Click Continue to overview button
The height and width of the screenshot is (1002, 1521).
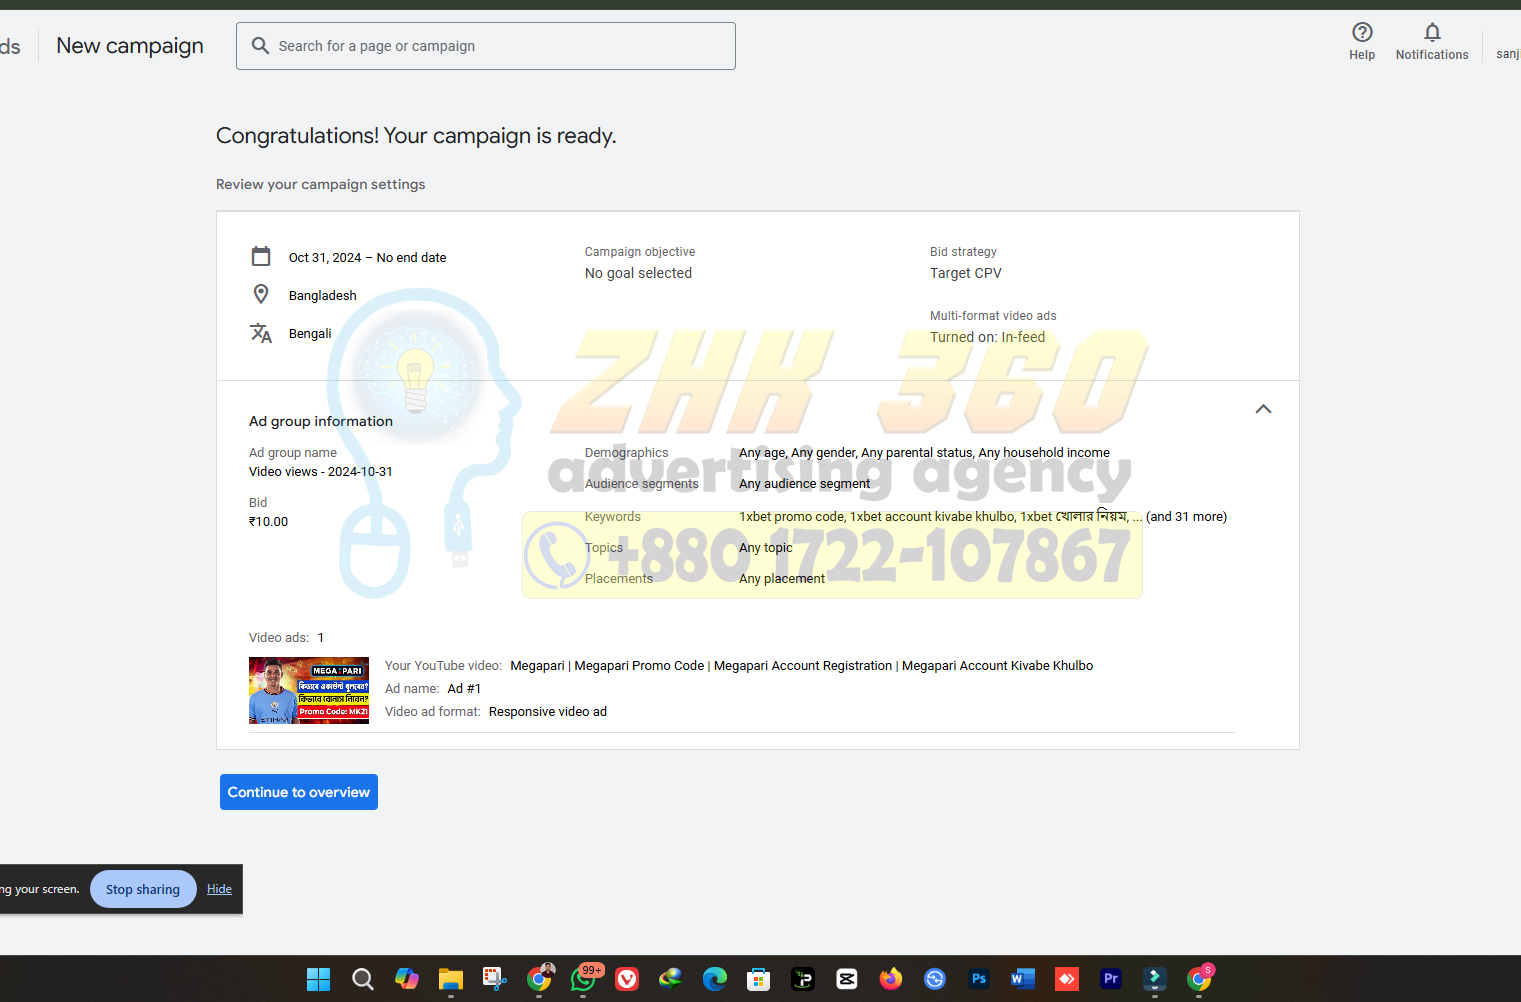299,792
